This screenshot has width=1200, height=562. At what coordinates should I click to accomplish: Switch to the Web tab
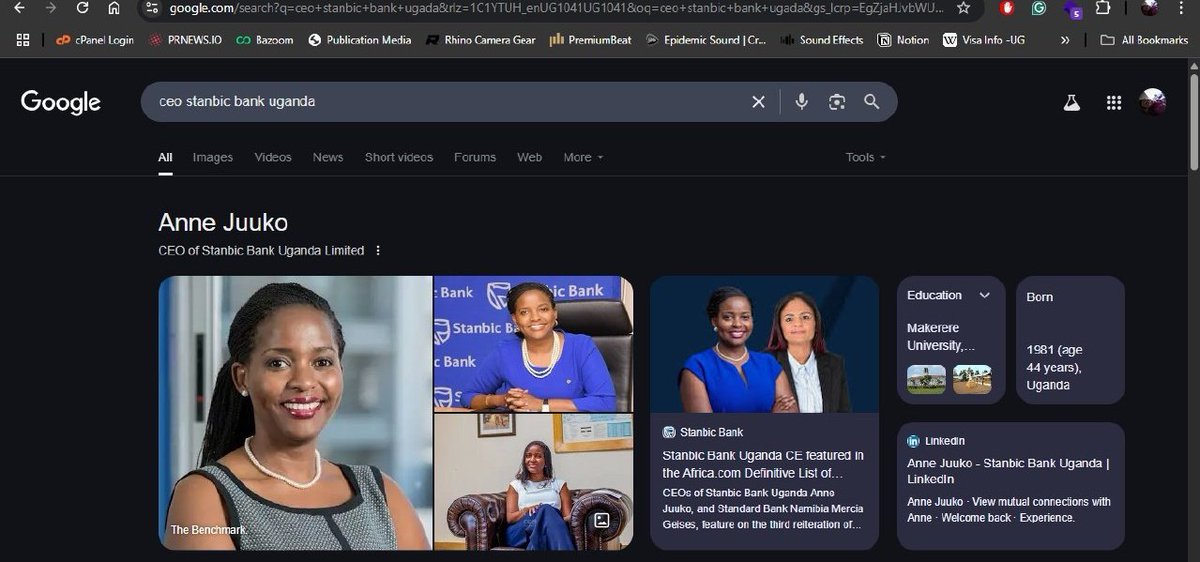coord(529,157)
